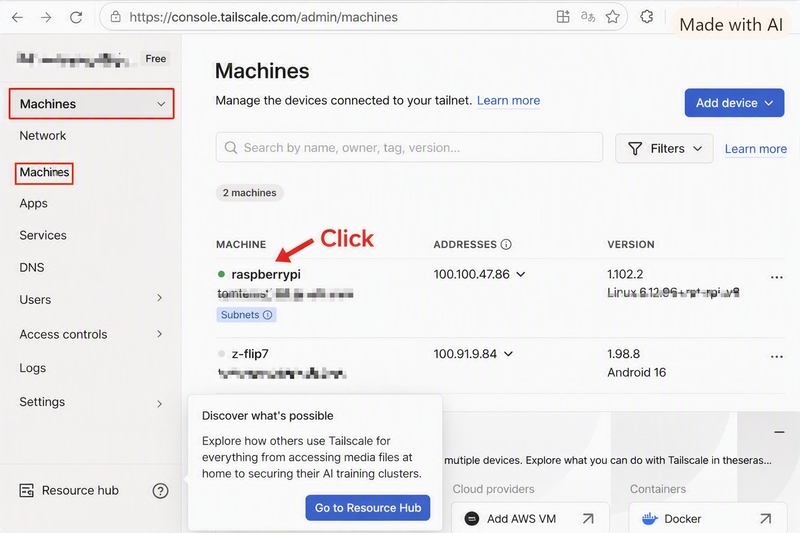Click the Resource hub icon in sidebar
The height and width of the screenshot is (533, 800).
(x=27, y=491)
